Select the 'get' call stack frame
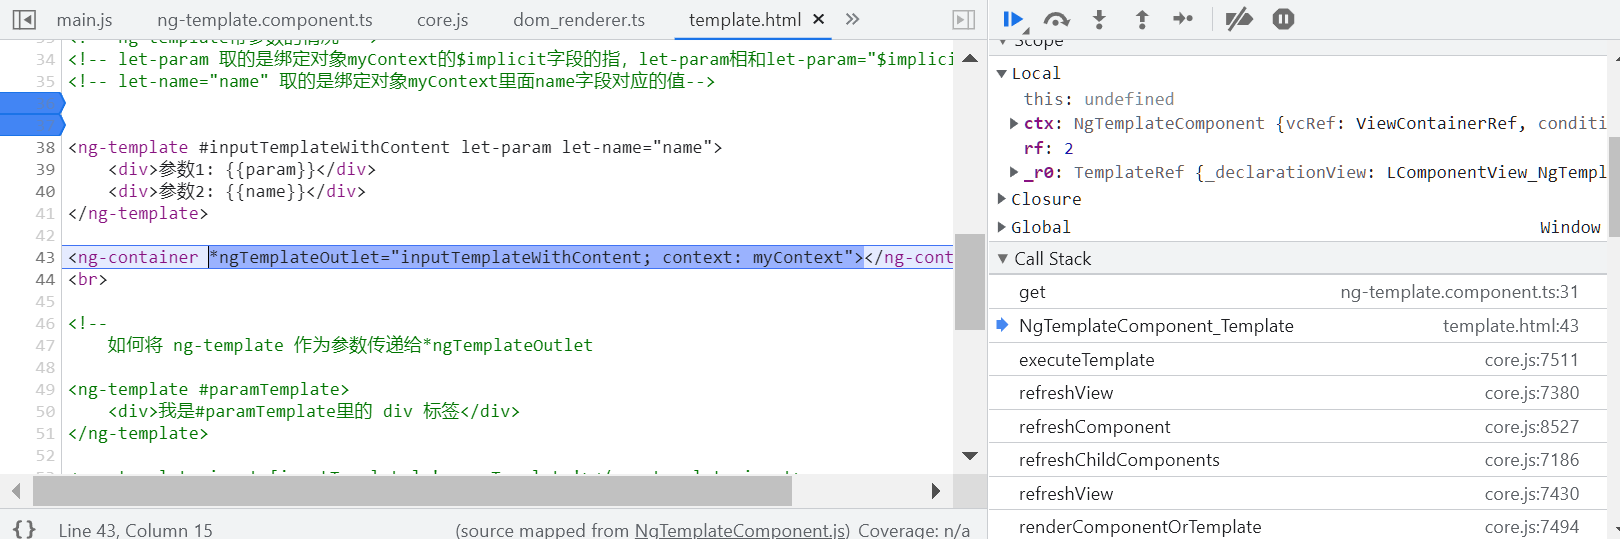This screenshot has width=1620, height=539. coord(1298,292)
